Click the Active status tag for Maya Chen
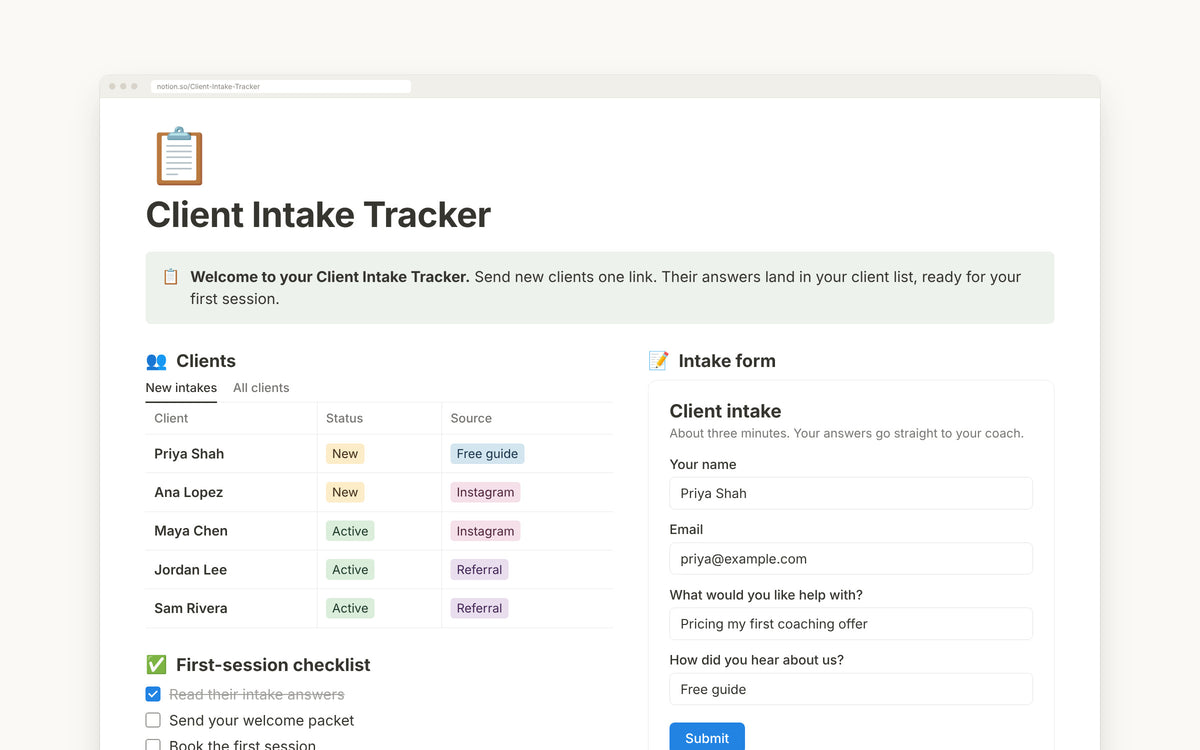The height and width of the screenshot is (750, 1200). (350, 531)
